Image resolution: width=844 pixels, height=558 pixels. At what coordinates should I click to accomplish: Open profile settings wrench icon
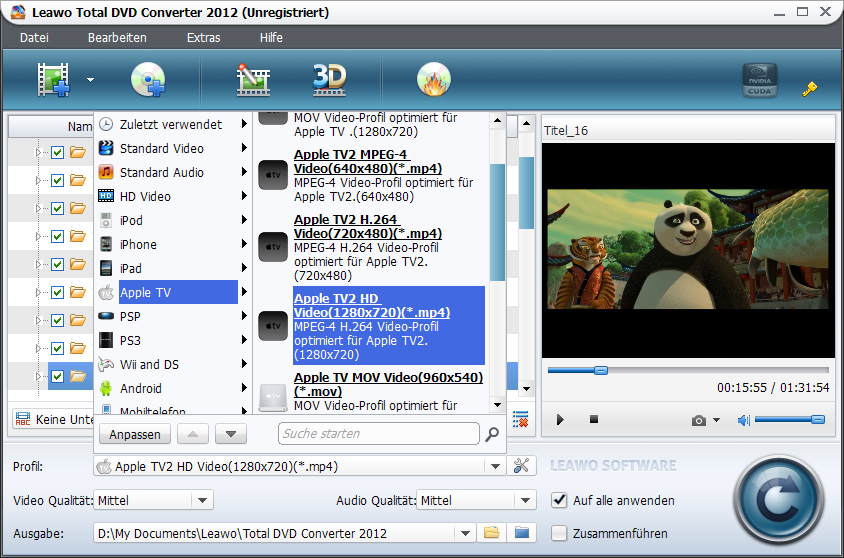click(x=521, y=465)
